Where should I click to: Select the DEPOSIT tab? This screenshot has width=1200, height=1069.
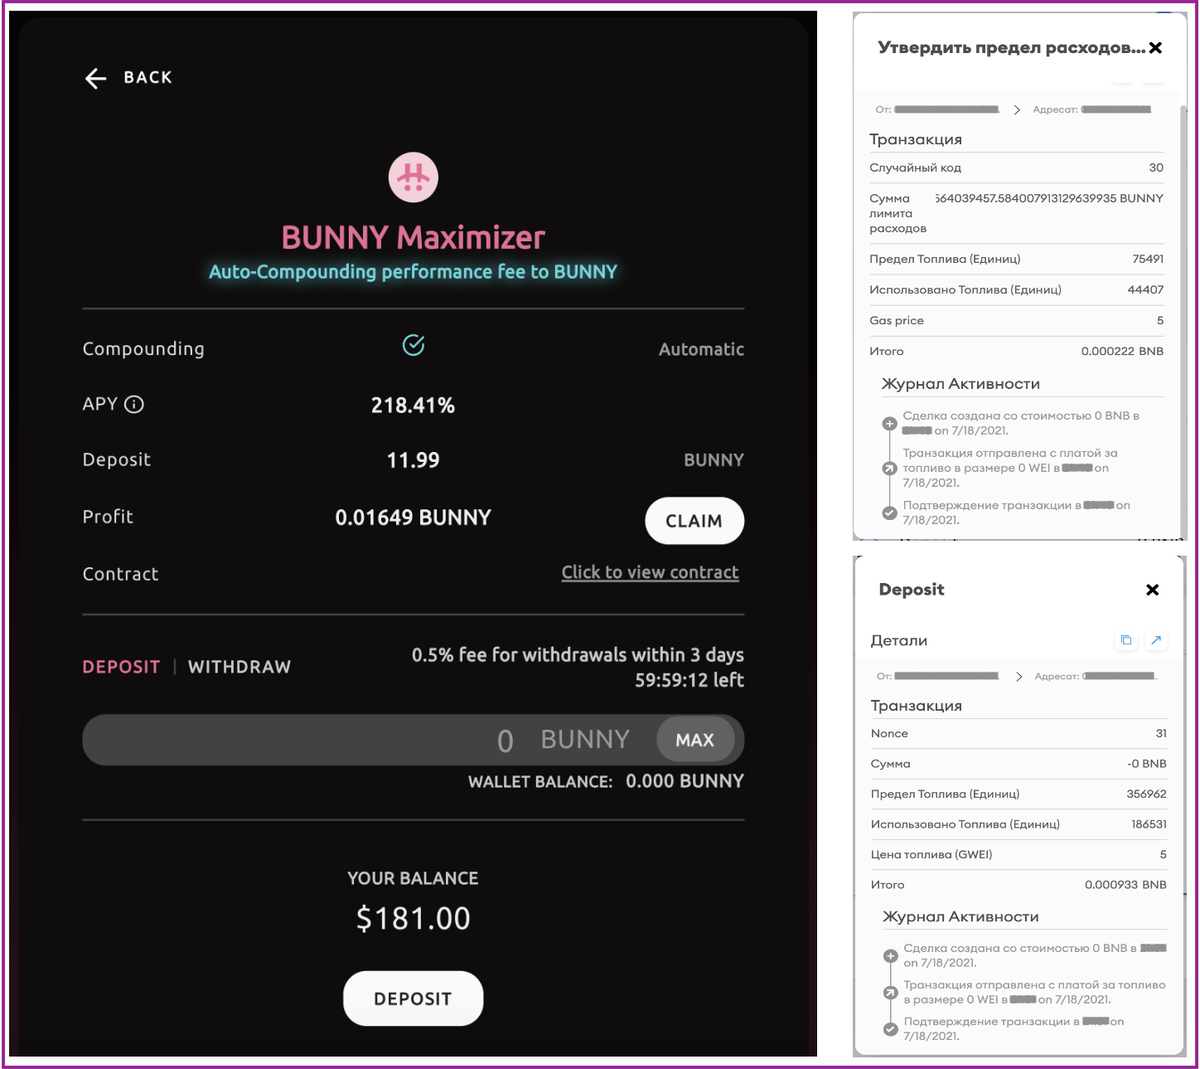point(121,666)
